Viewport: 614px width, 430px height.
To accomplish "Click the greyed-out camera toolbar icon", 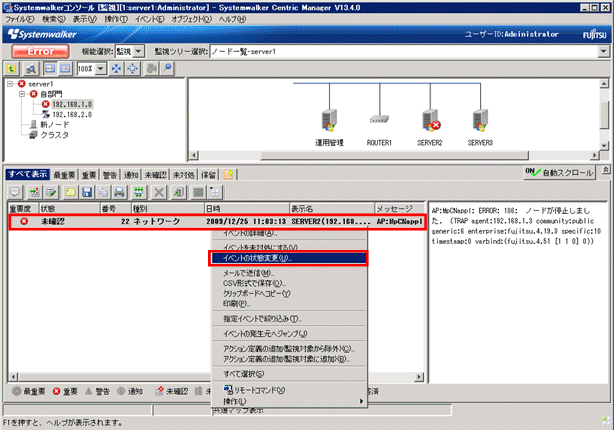I will pyautogui.click(x=151, y=69).
